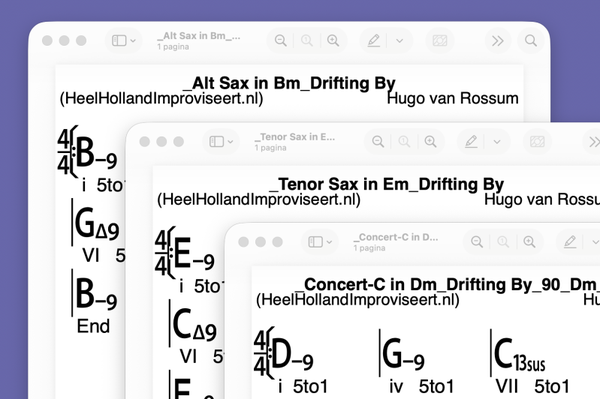Click the form-fill button in Tenor Sax window
Viewport: 600px width, 399px height.
pos(537,142)
